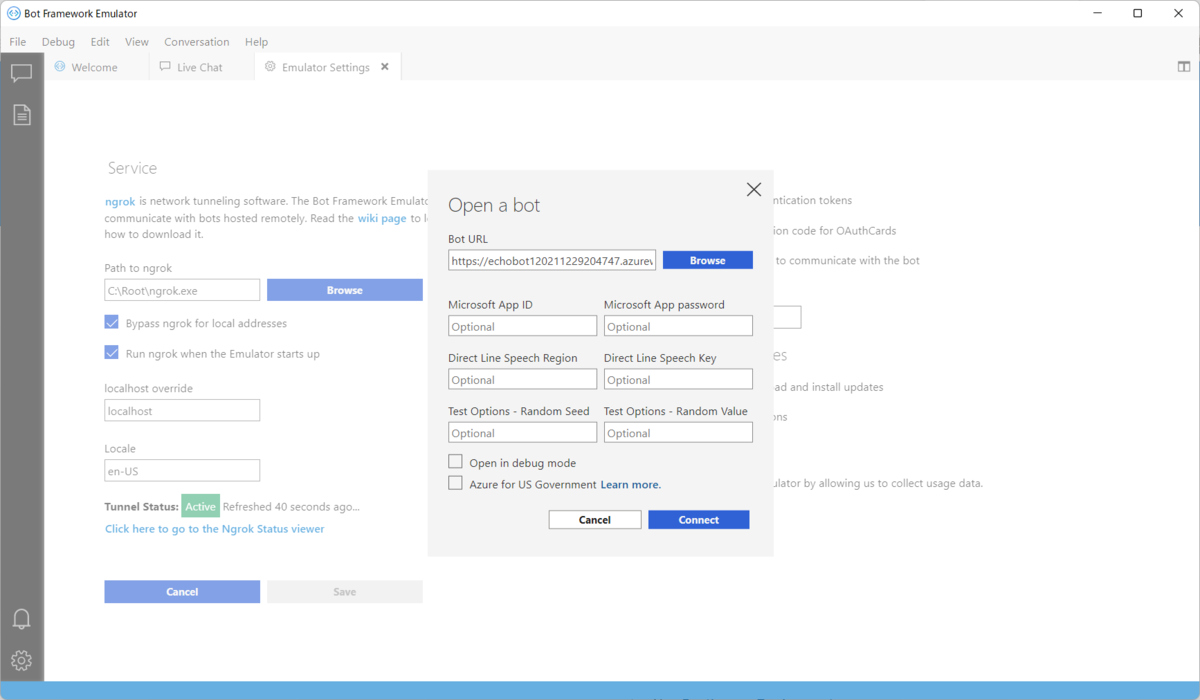The image size is (1200, 700).
Task: Open the File menu
Action: (x=18, y=42)
